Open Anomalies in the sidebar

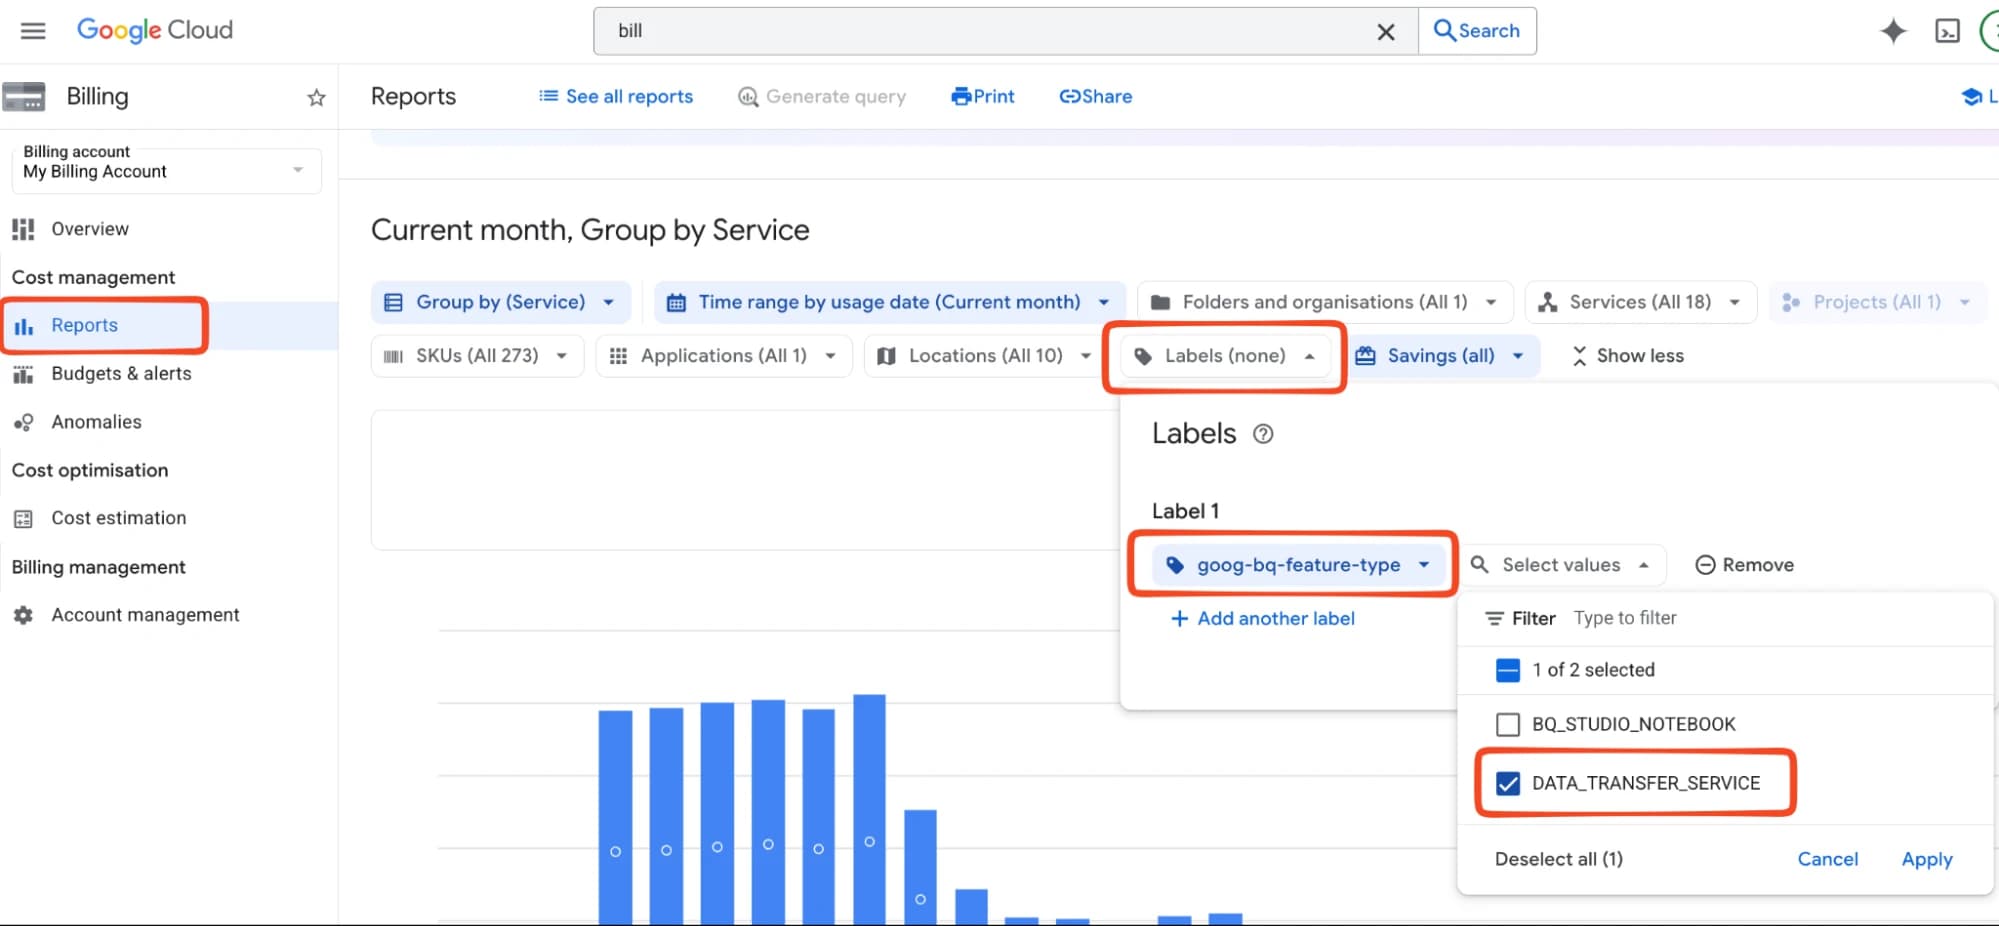pos(96,422)
